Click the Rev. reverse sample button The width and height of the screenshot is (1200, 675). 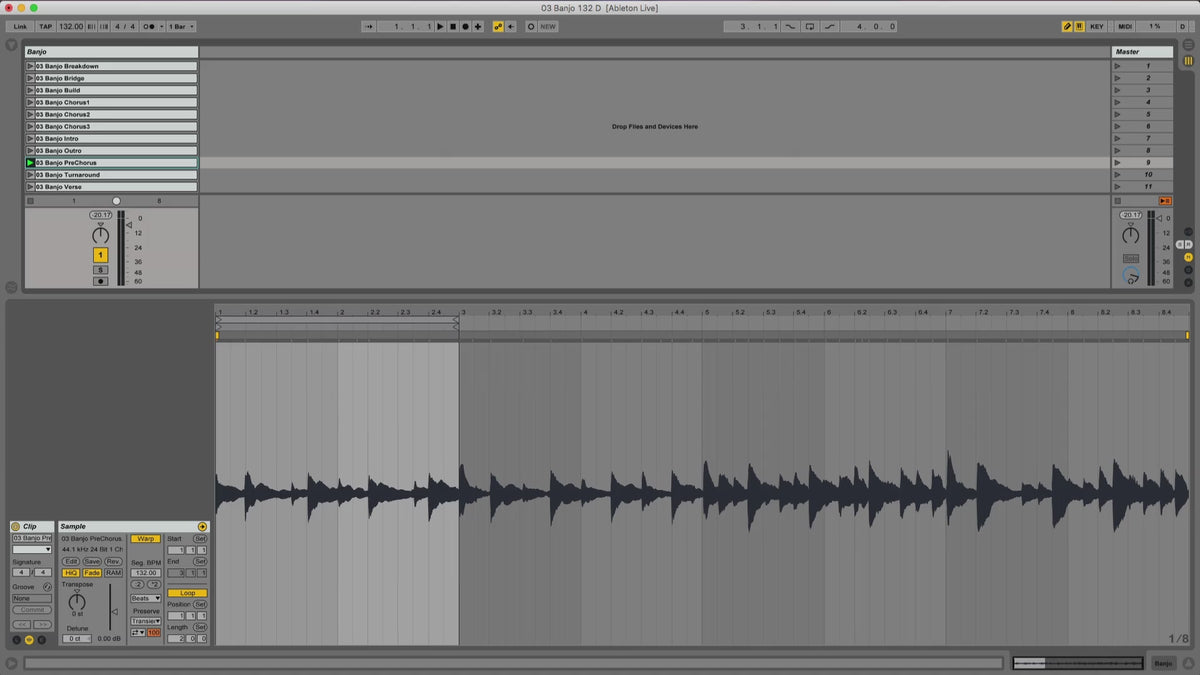coord(113,561)
